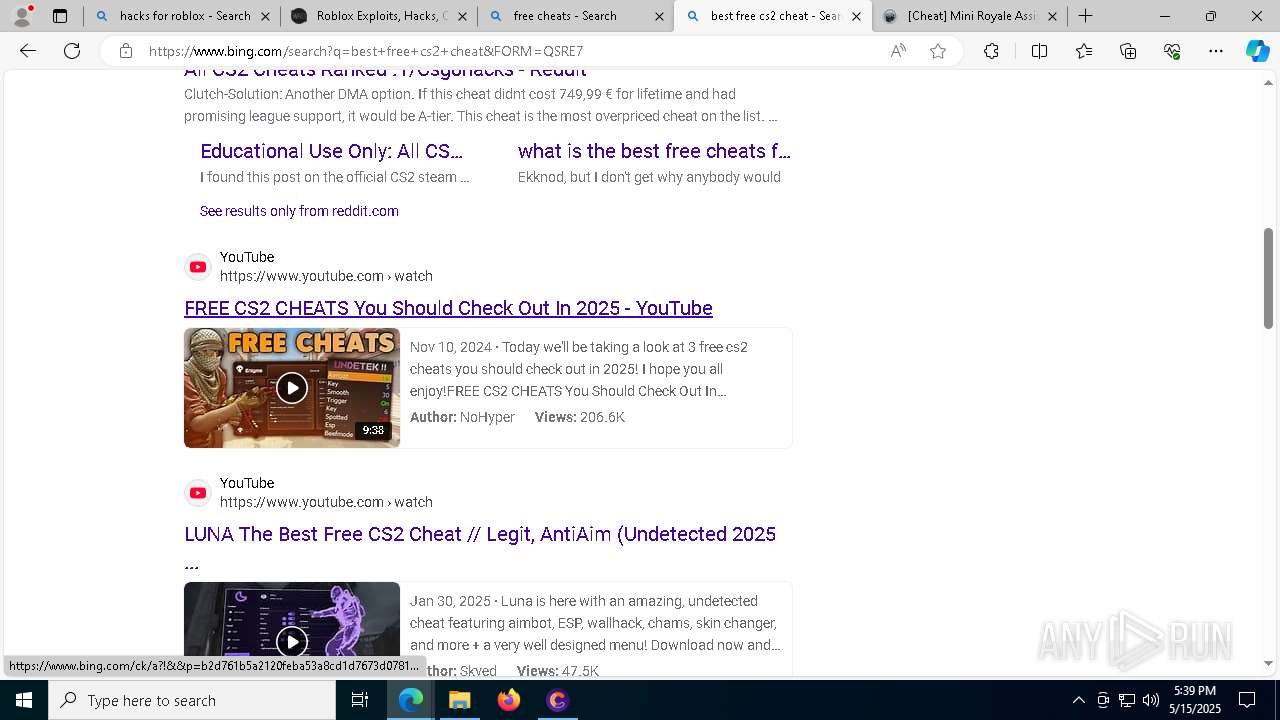View site information lock icon
The height and width of the screenshot is (720, 1280).
[125, 51]
